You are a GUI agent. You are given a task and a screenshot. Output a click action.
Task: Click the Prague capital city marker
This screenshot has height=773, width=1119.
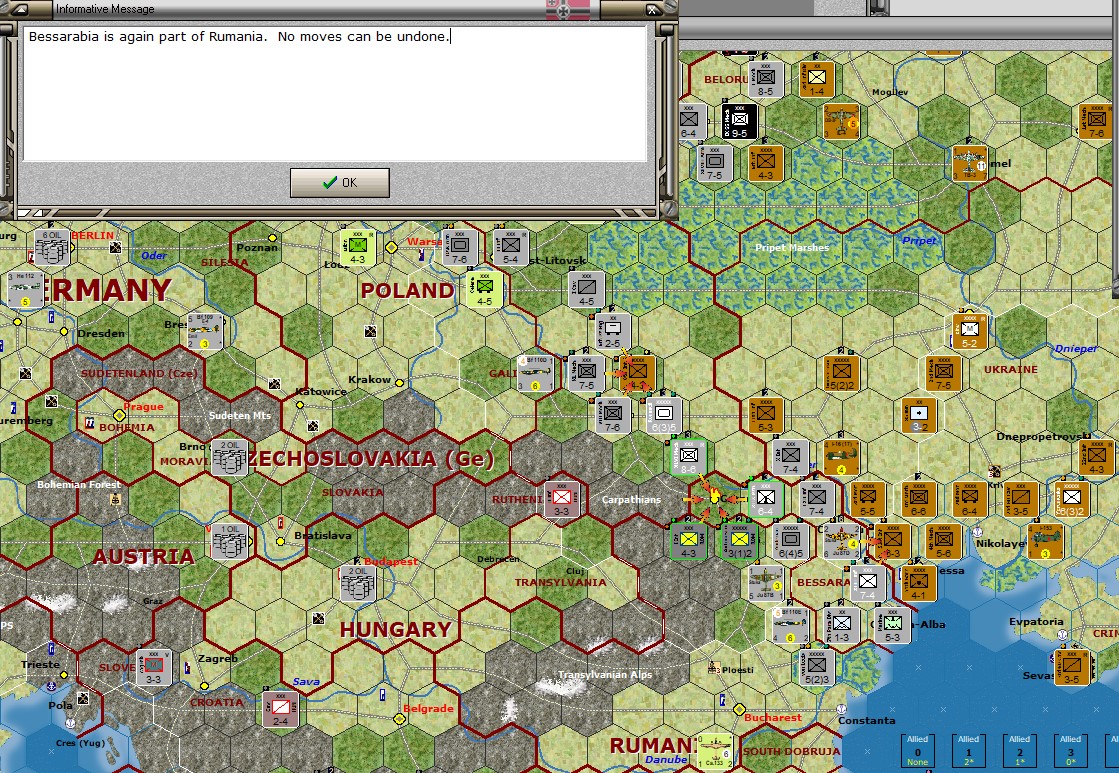(119, 415)
